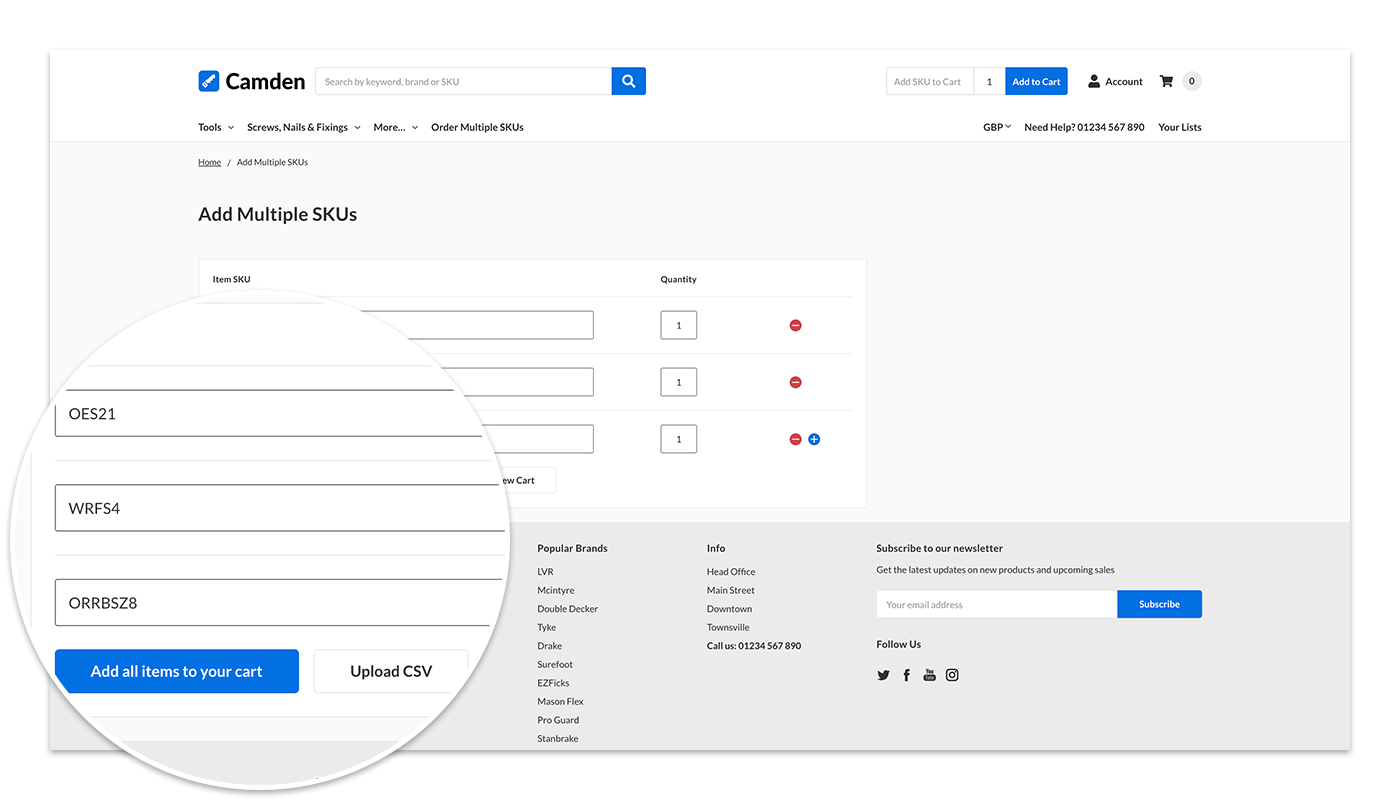Open the Stanbrake brand link
The height and width of the screenshot is (800, 1400).
click(x=558, y=738)
